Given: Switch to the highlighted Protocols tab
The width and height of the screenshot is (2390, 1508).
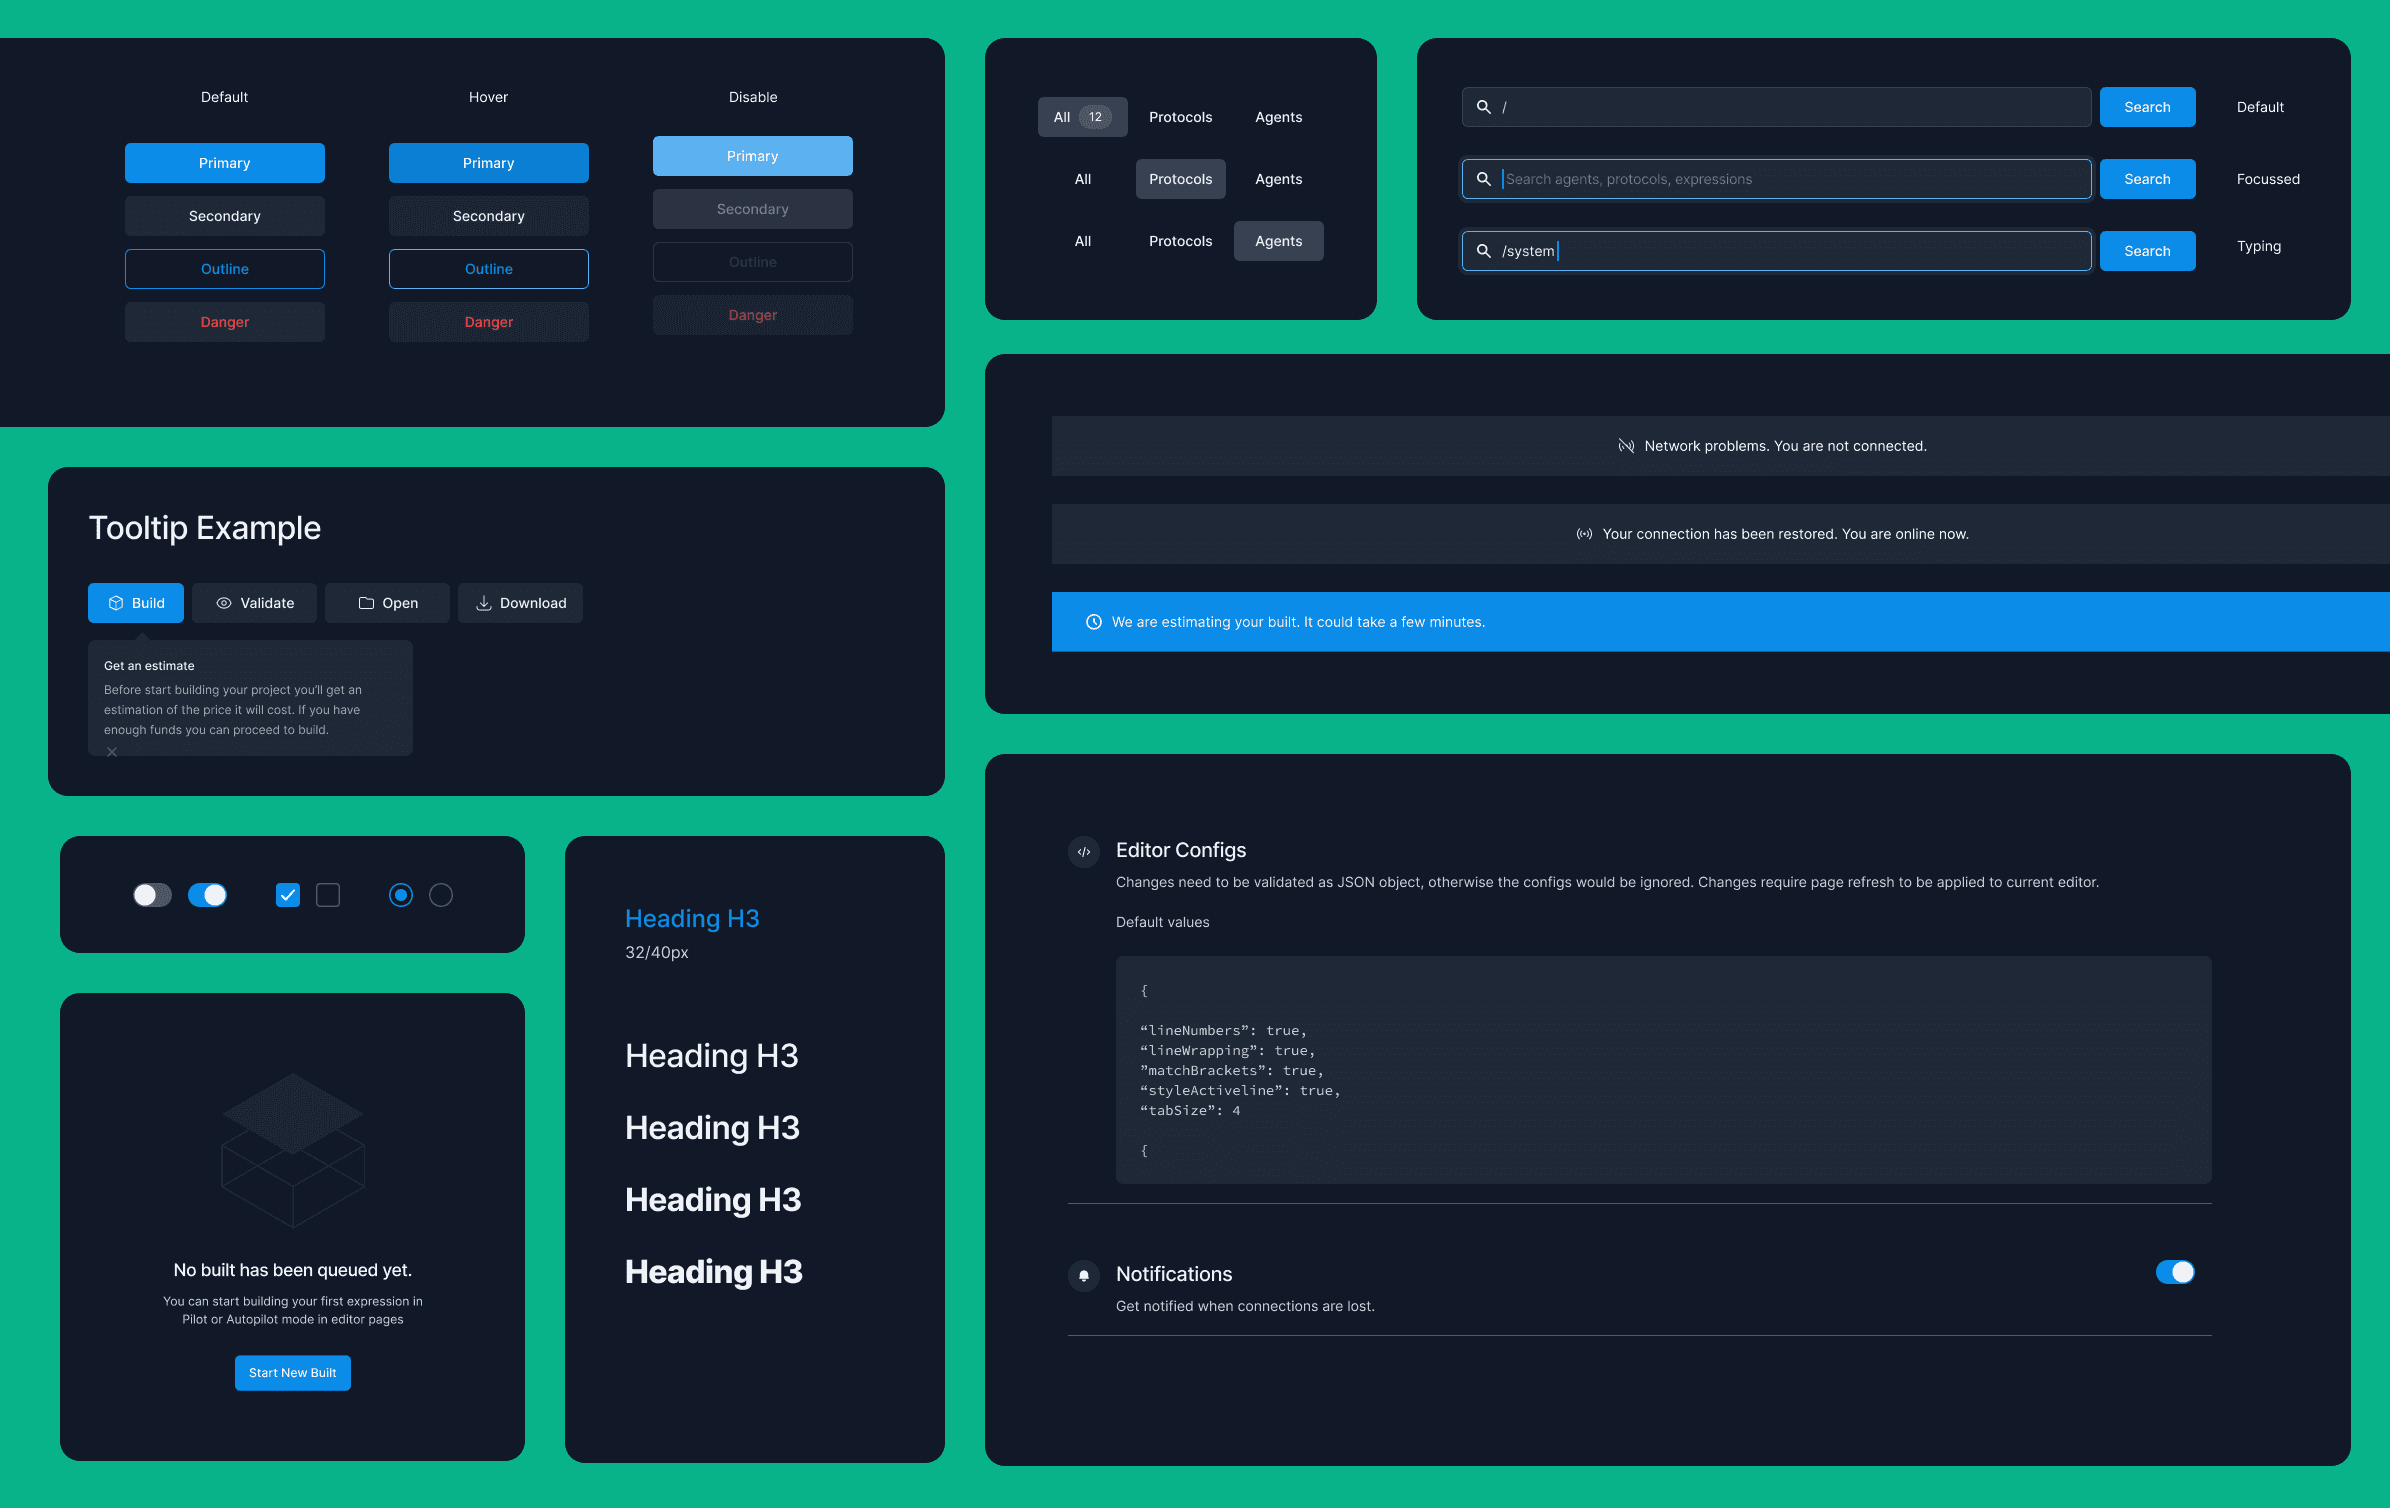Looking at the screenshot, I should (x=1180, y=179).
